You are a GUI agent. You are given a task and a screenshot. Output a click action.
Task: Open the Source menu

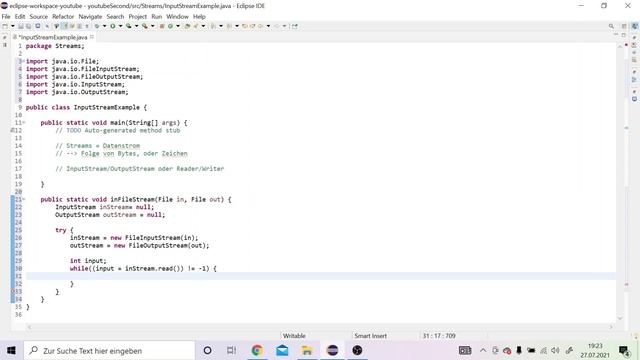tap(38, 16)
